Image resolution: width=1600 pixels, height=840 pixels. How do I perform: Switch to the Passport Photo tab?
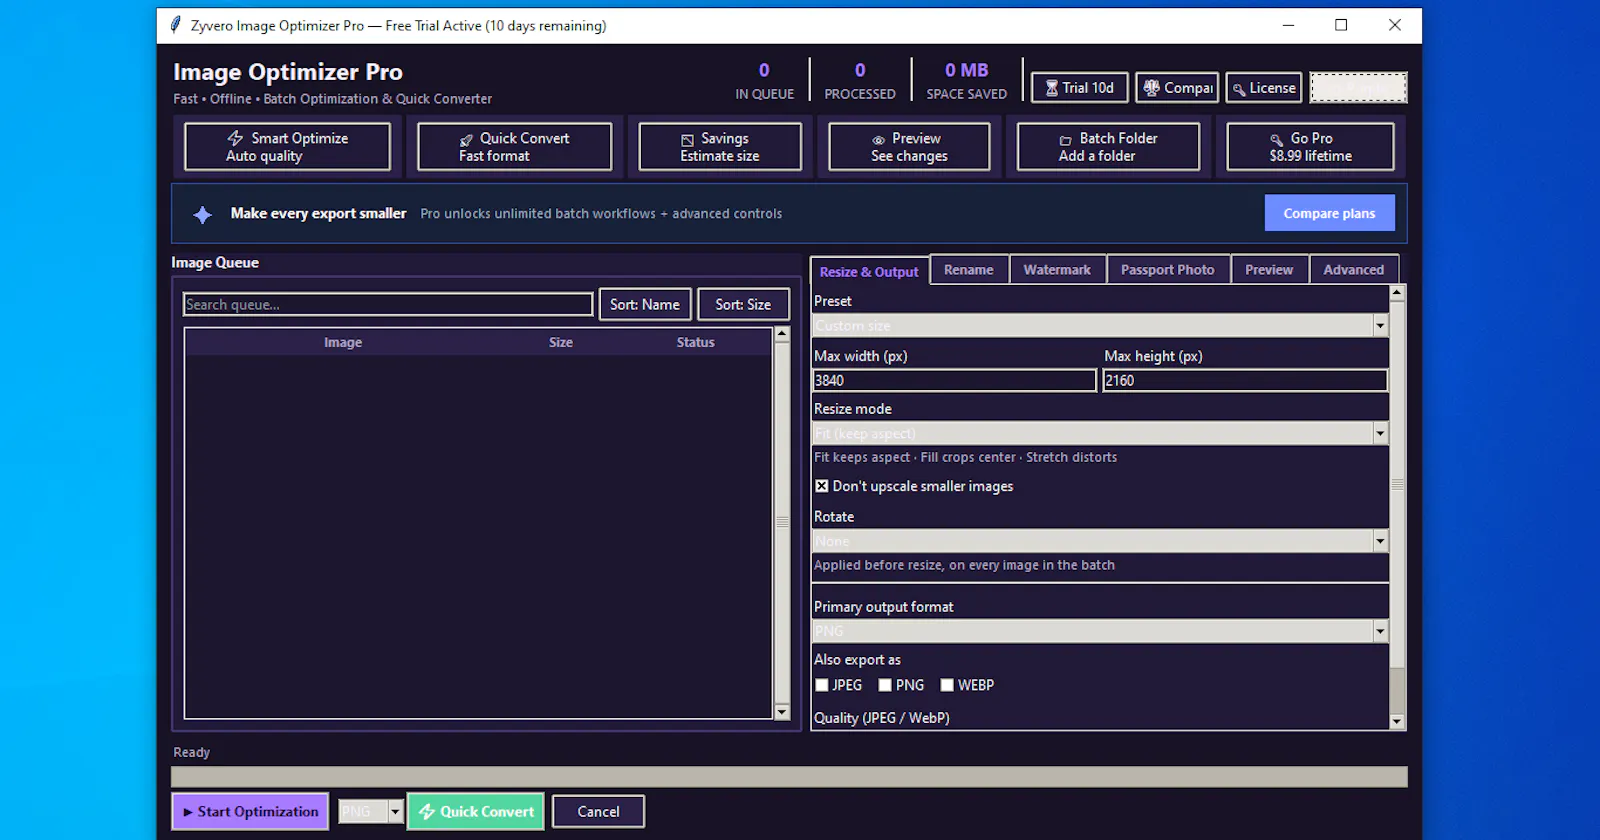(x=1167, y=270)
